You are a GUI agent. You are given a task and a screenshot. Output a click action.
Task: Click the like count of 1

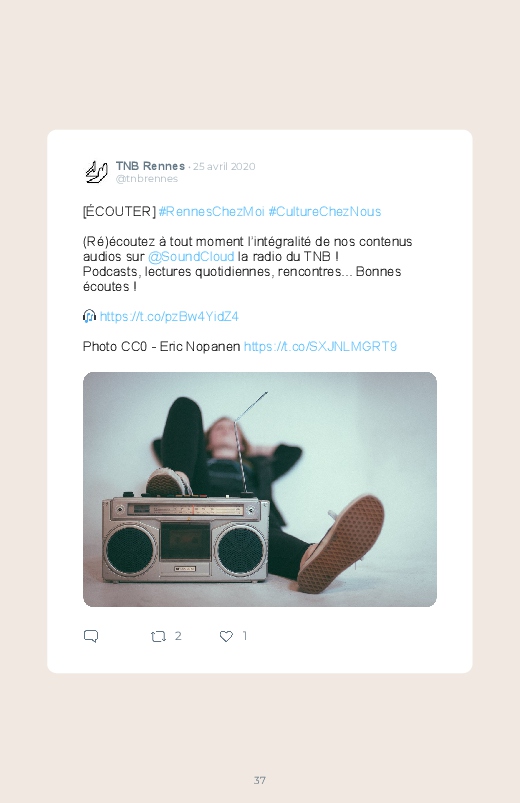coord(245,636)
